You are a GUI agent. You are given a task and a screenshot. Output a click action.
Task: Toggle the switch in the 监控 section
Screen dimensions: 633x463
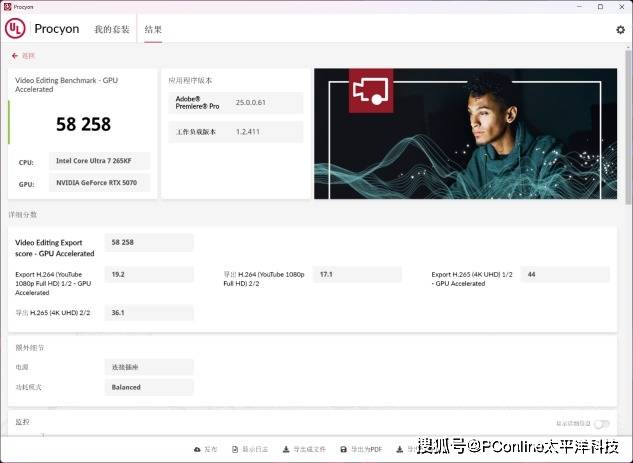click(x=601, y=424)
